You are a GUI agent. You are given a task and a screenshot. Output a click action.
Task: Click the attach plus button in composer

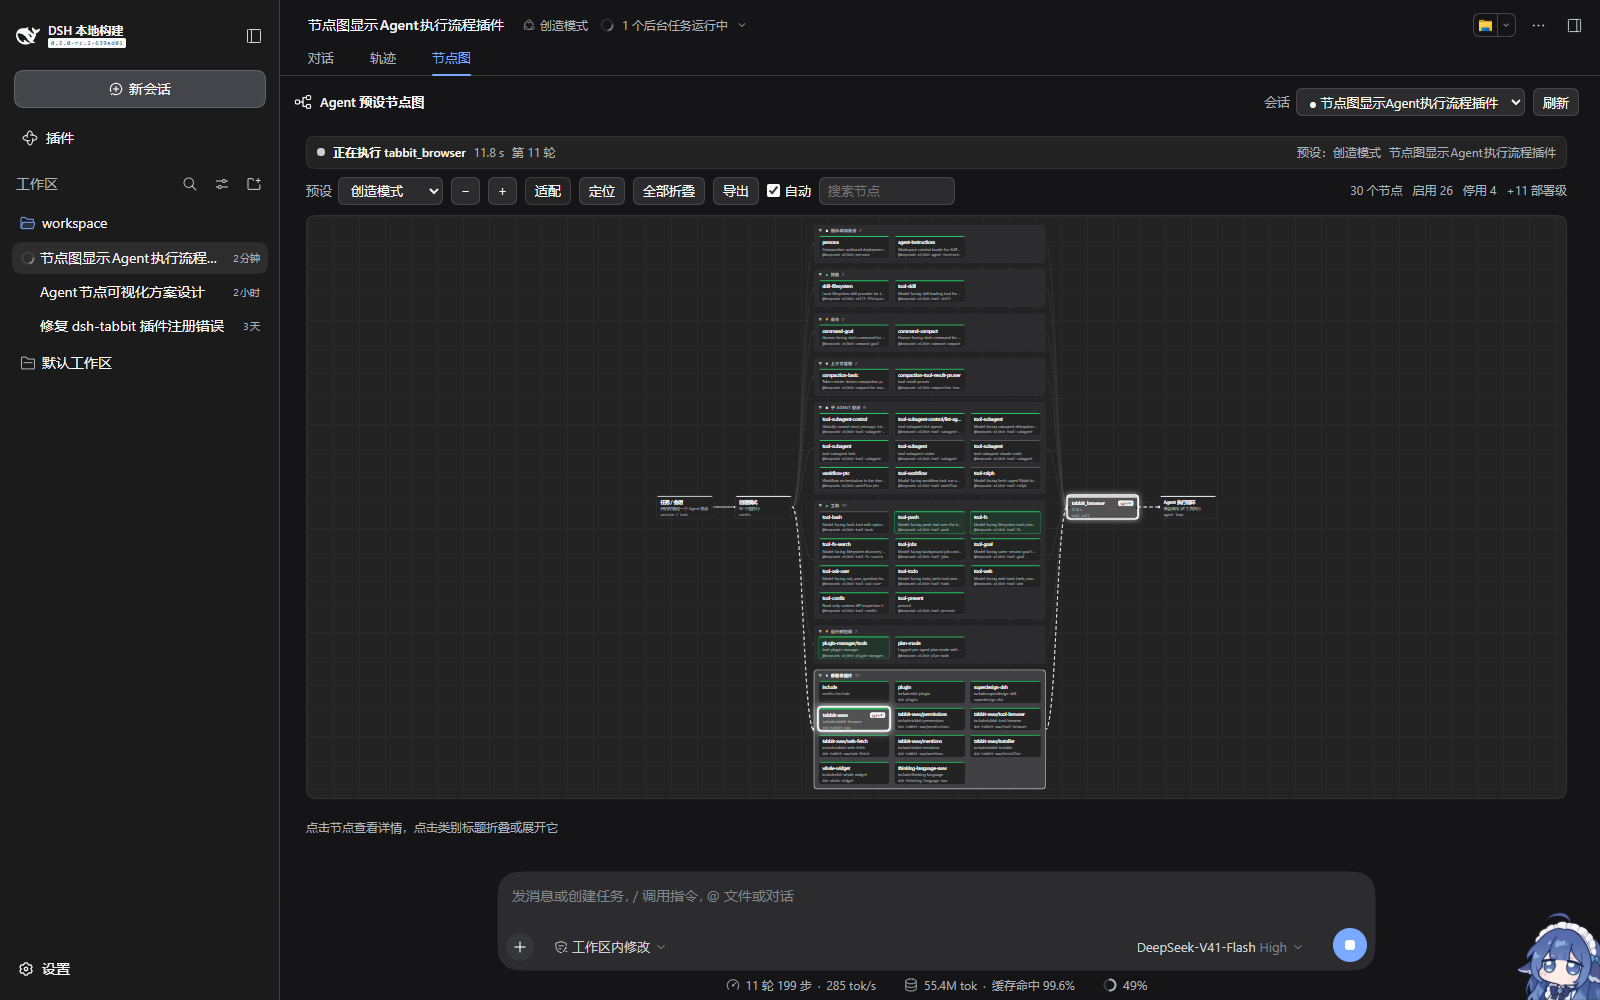pyautogui.click(x=520, y=946)
